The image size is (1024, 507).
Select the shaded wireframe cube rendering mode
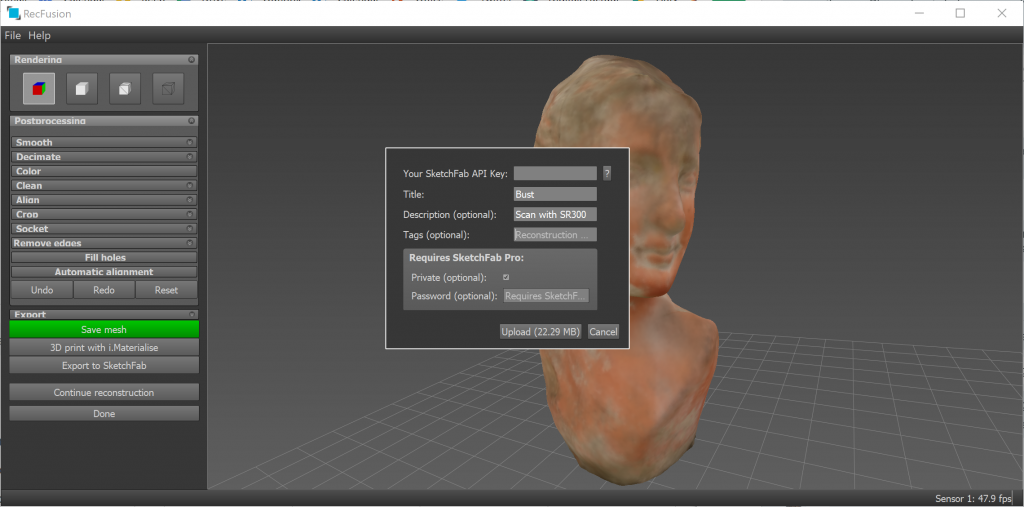point(124,89)
